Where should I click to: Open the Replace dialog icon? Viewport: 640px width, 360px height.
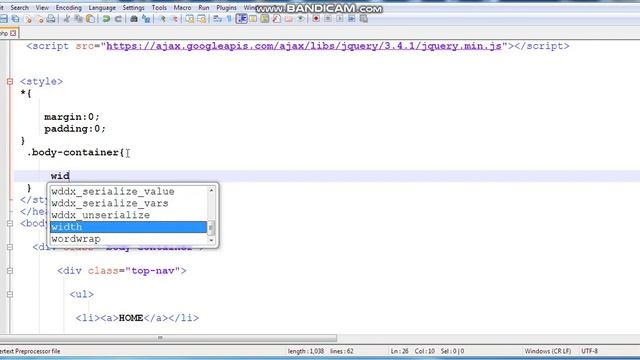click(146, 19)
